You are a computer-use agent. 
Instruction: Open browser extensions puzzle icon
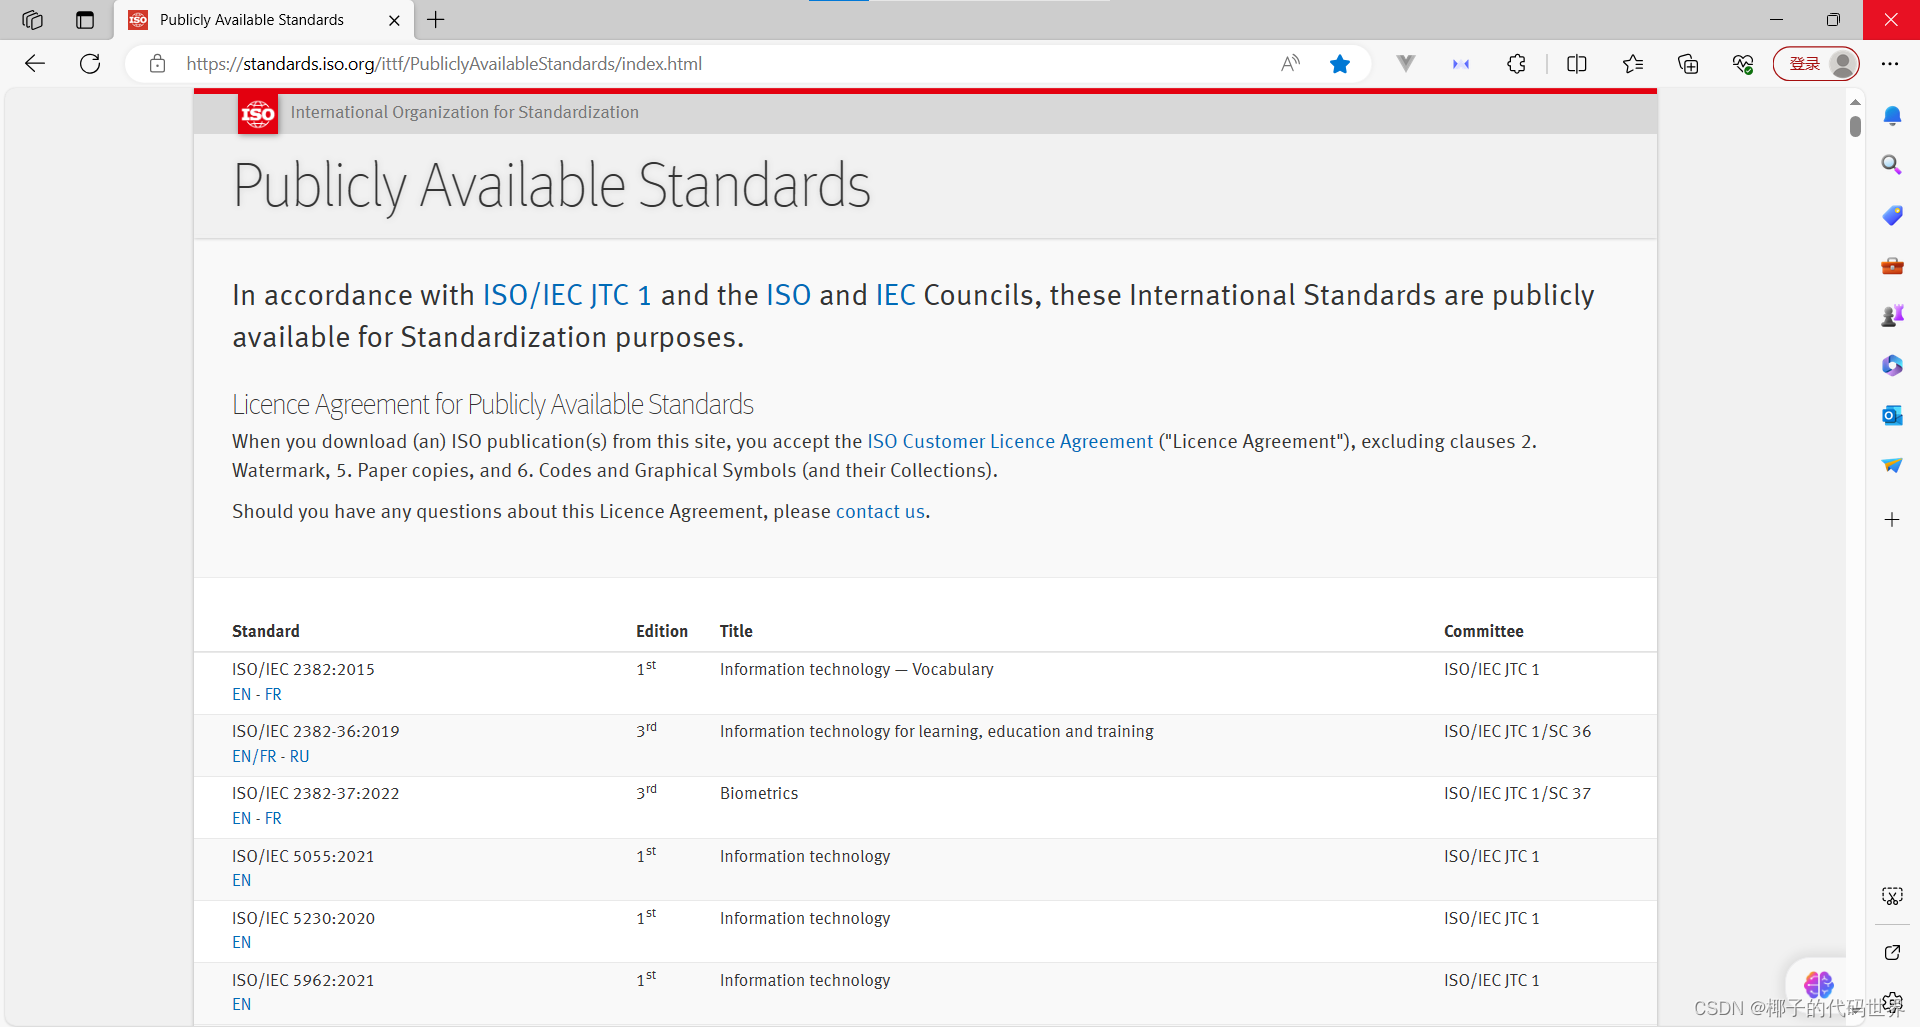pos(1516,64)
